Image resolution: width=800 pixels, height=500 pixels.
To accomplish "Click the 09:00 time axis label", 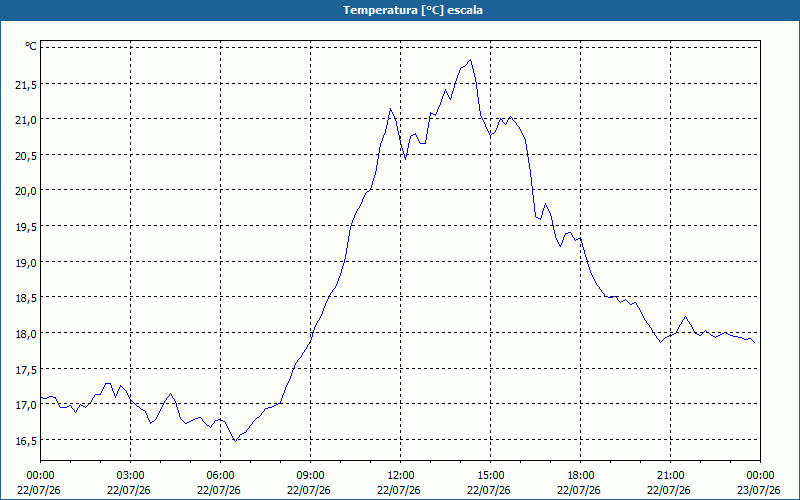I will tap(311, 476).
